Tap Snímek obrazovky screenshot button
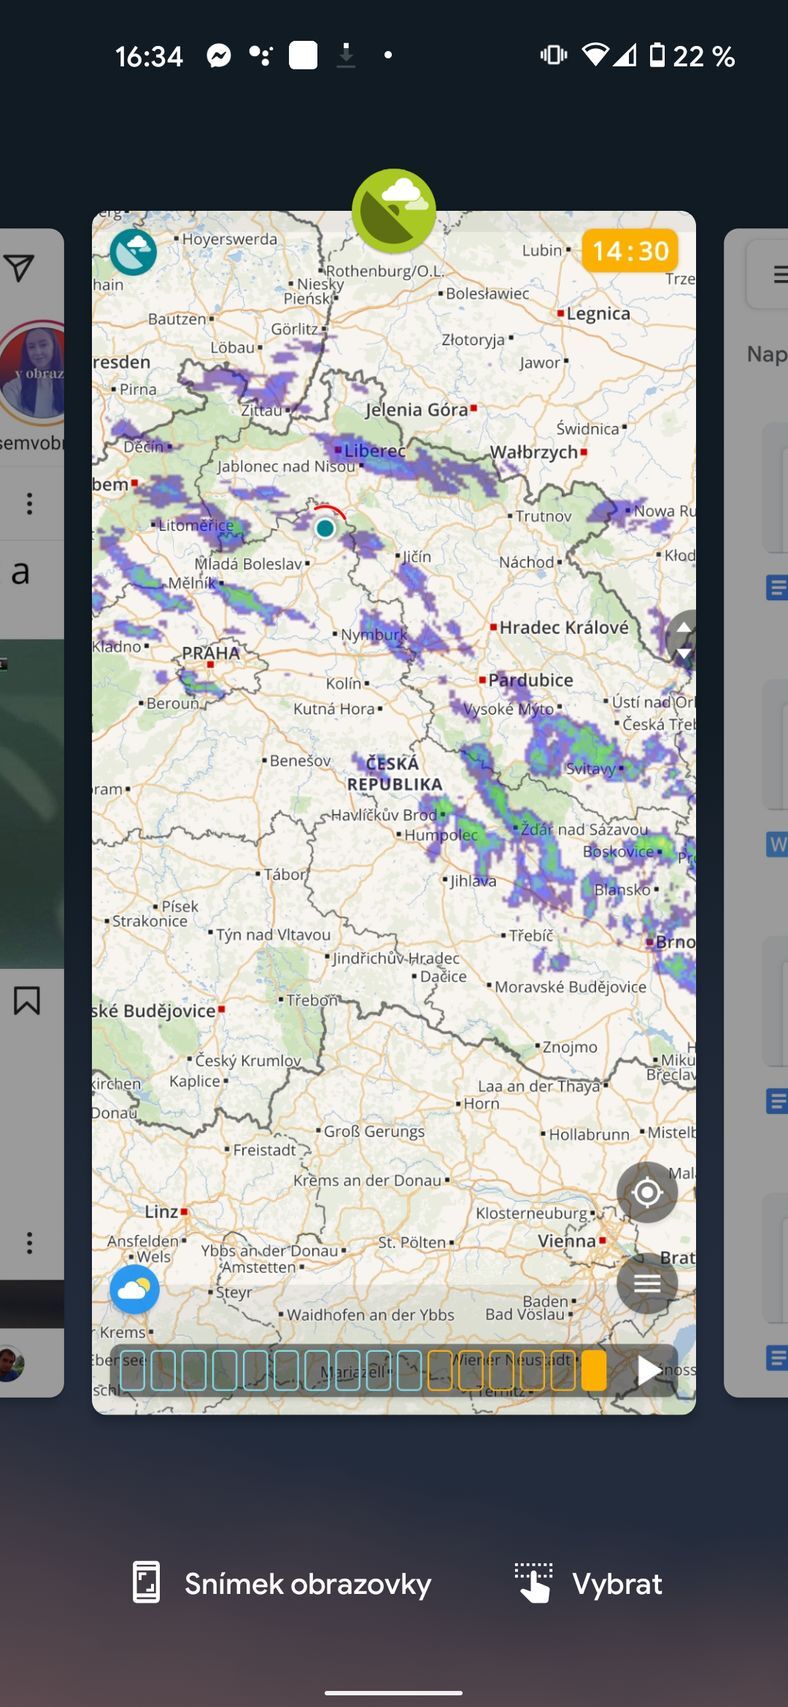Screen dimensions: 788x1707 [282, 1583]
